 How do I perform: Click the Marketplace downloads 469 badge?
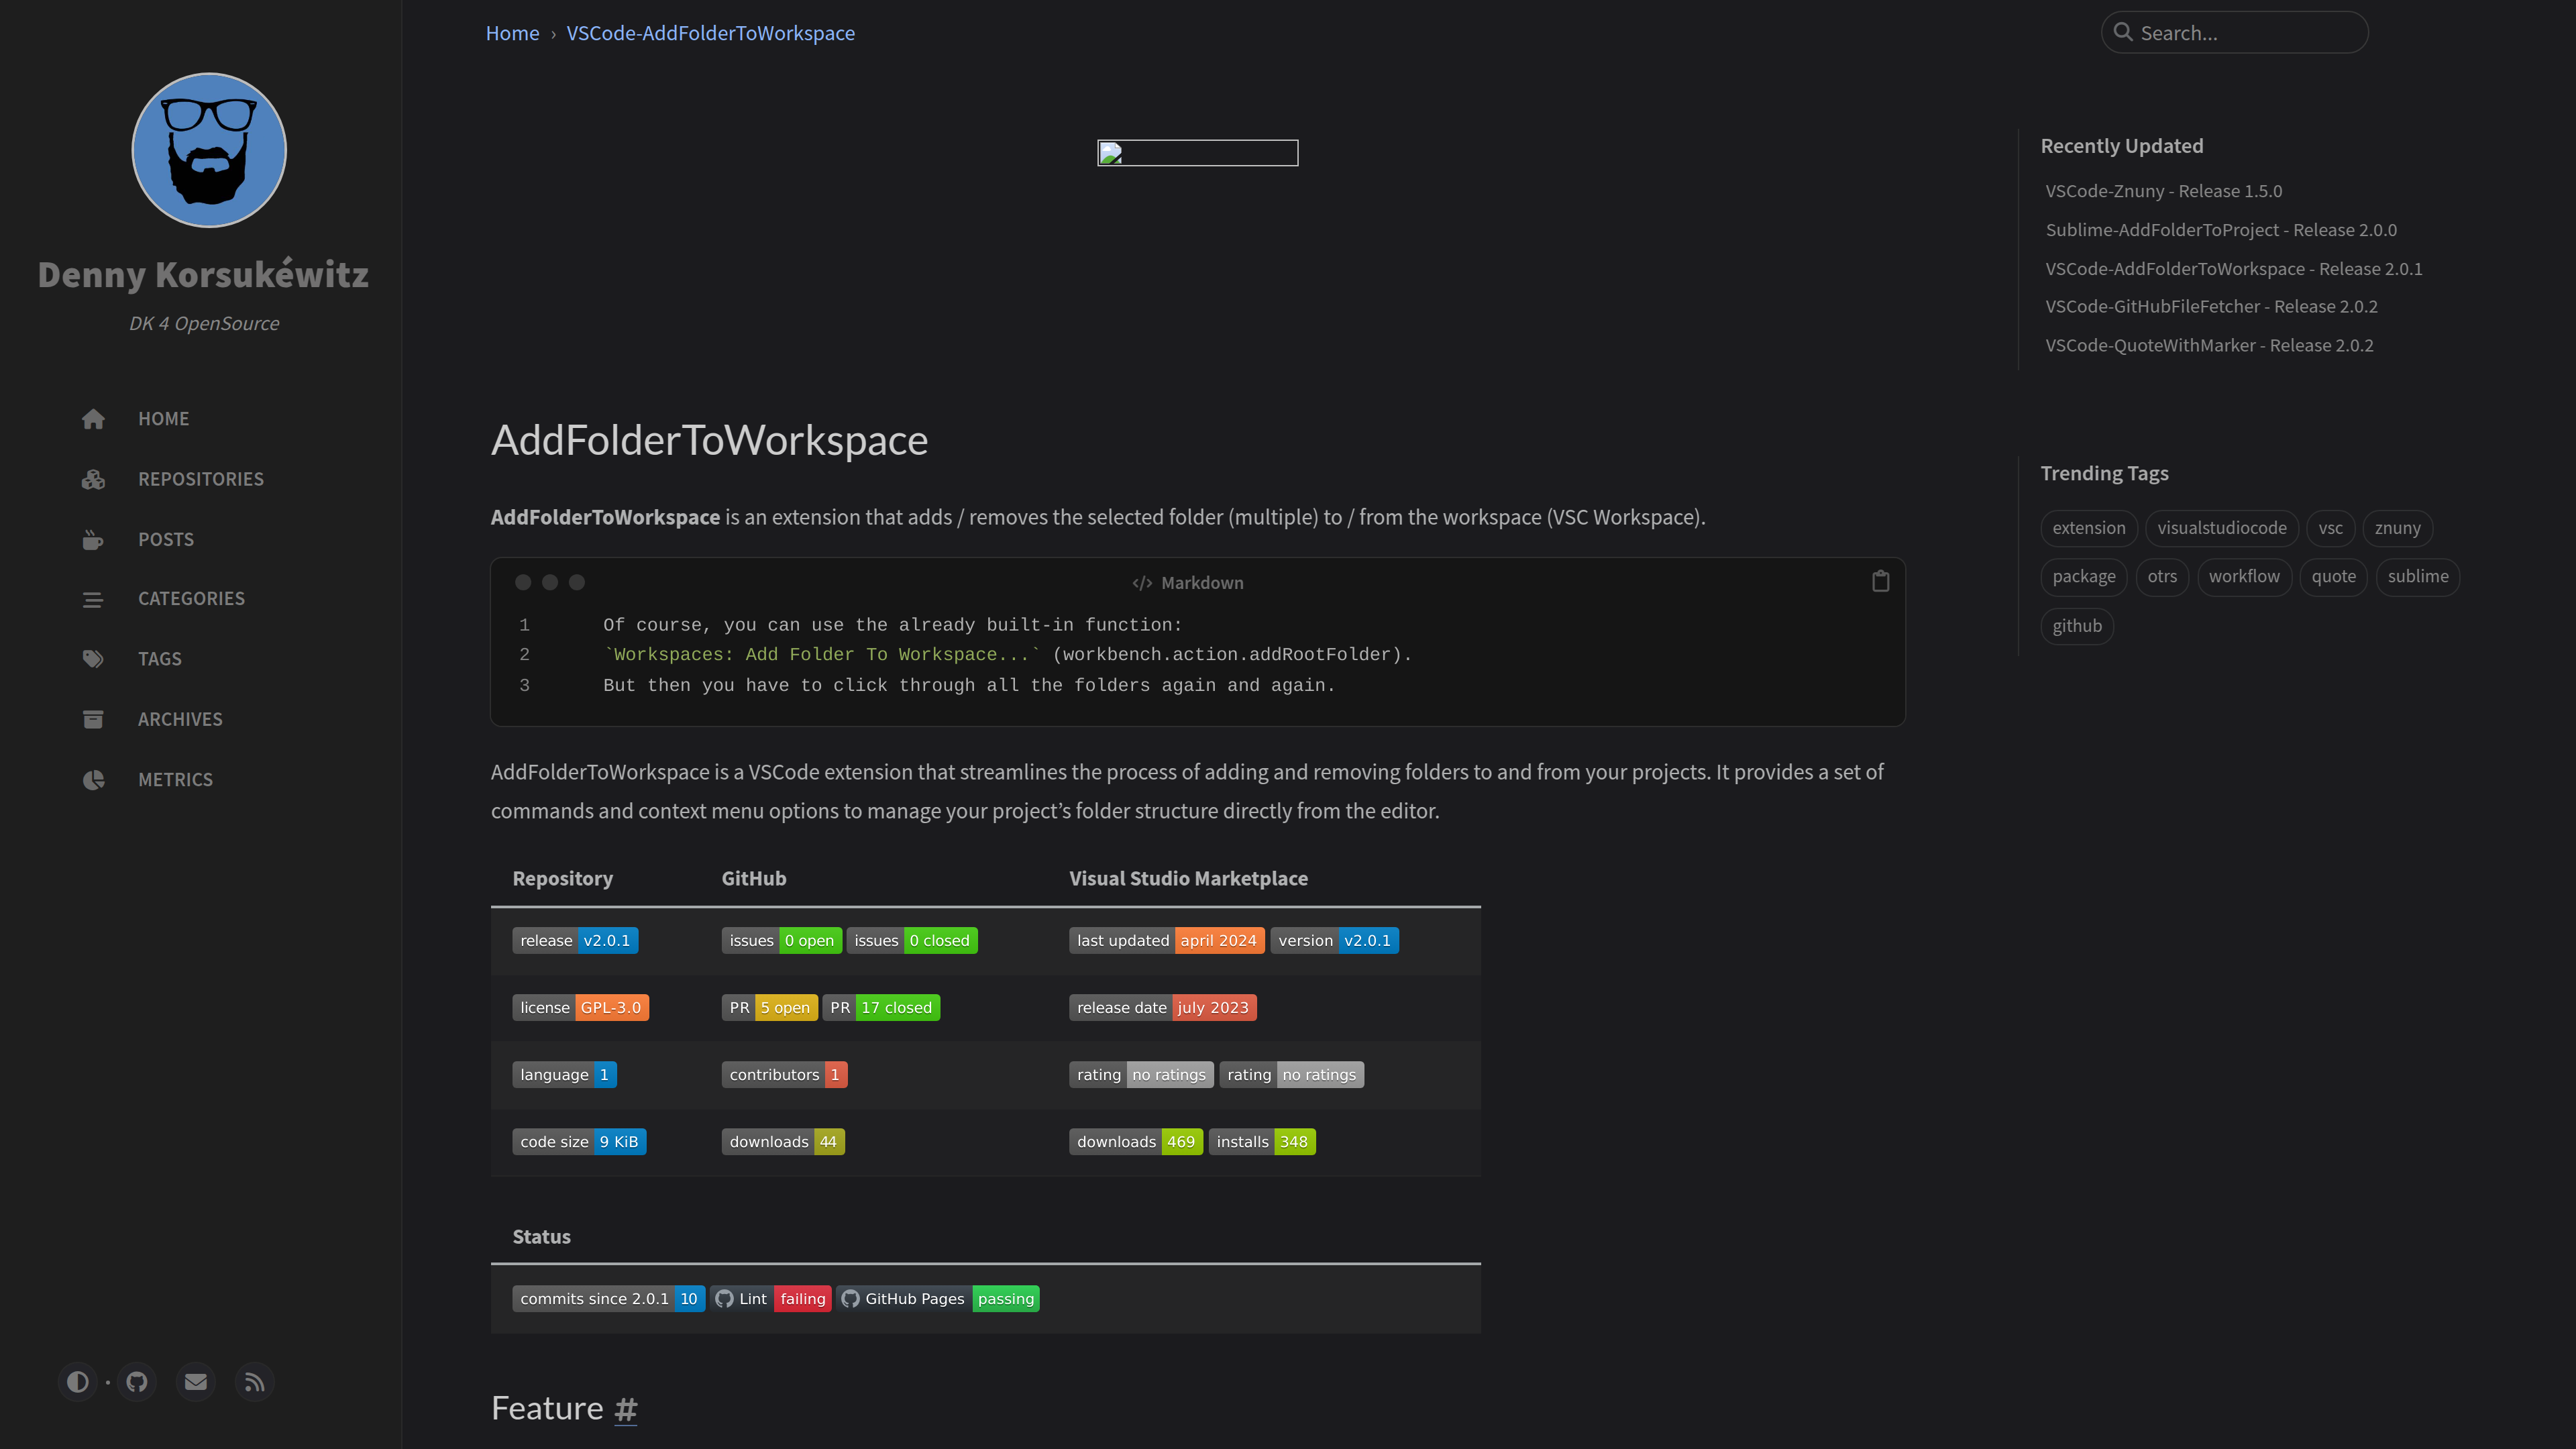1135,1142
